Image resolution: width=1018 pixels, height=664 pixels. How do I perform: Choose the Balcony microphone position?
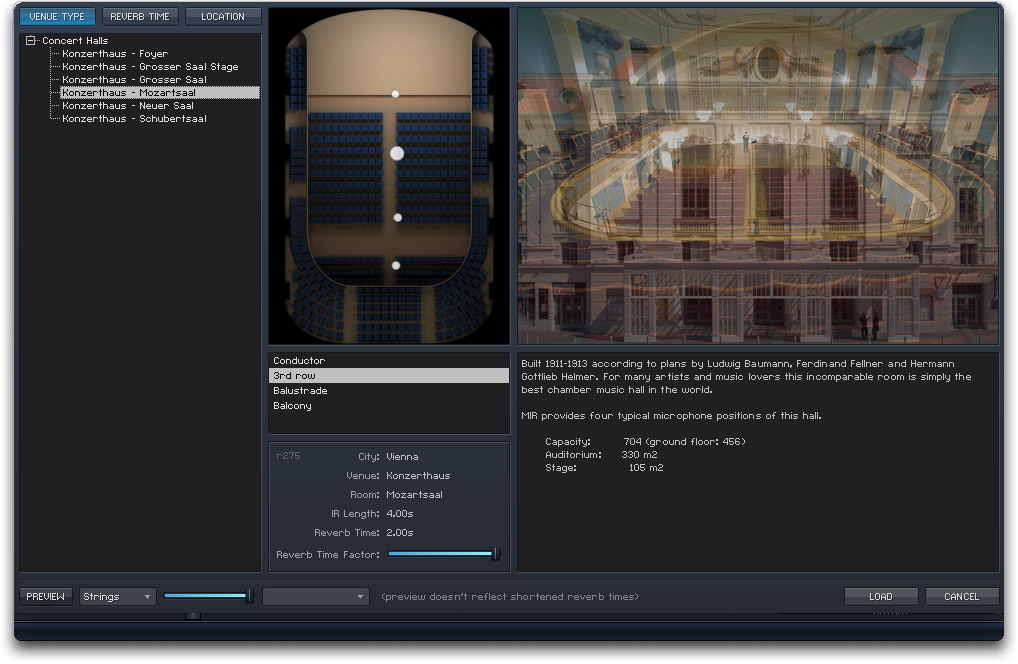click(x=389, y=406)
